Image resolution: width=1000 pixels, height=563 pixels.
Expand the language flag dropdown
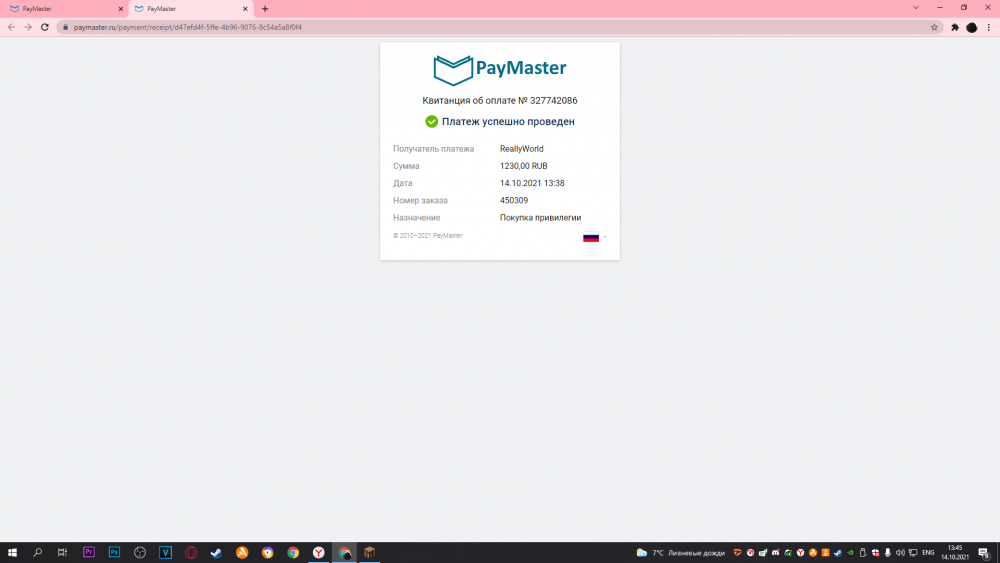(x=595, y=237)
